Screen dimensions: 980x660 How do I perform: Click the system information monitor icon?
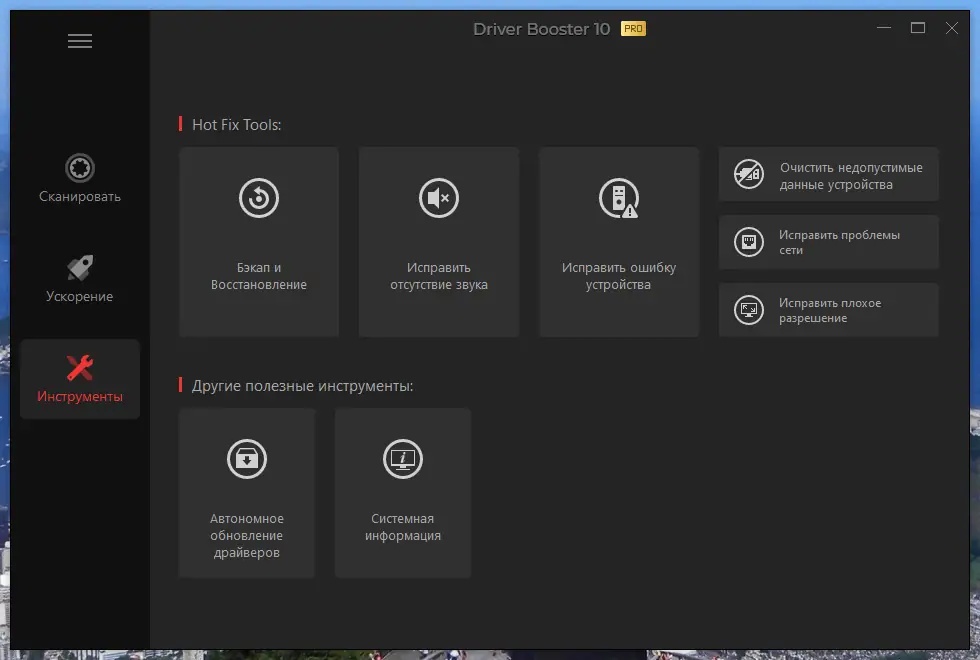click(x=402, y=459)
